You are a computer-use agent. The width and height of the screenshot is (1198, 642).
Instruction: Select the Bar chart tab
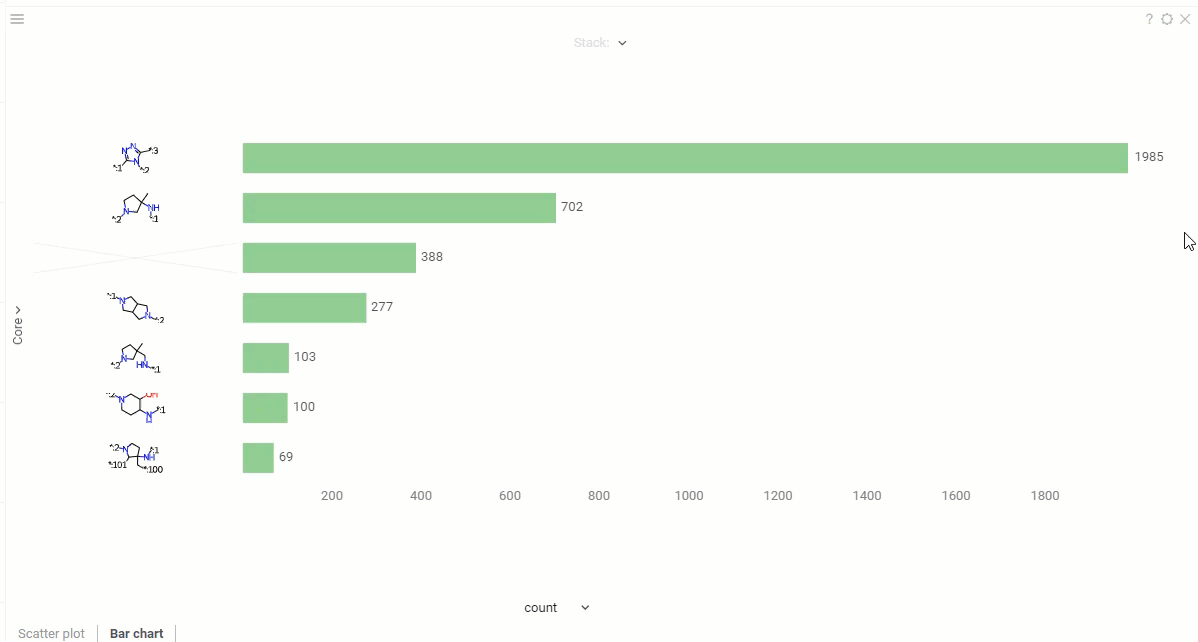pos(136,633)
